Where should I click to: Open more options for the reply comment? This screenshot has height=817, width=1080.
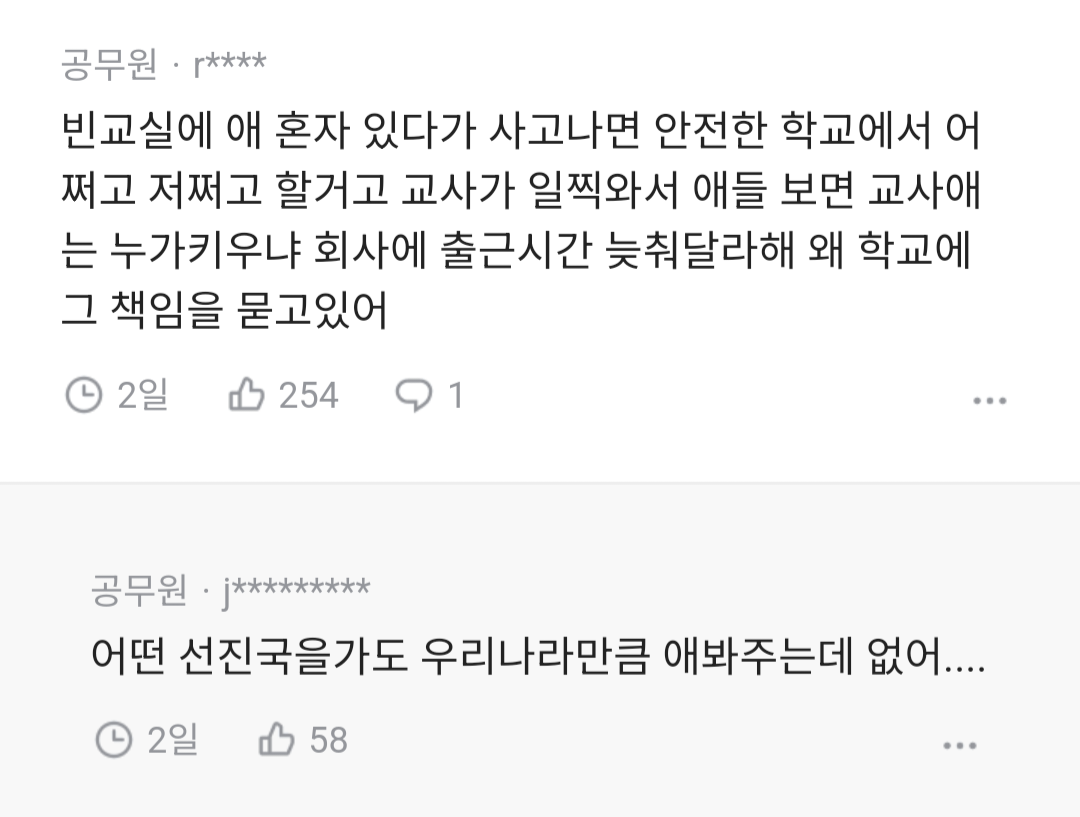[x=959, y=745]
